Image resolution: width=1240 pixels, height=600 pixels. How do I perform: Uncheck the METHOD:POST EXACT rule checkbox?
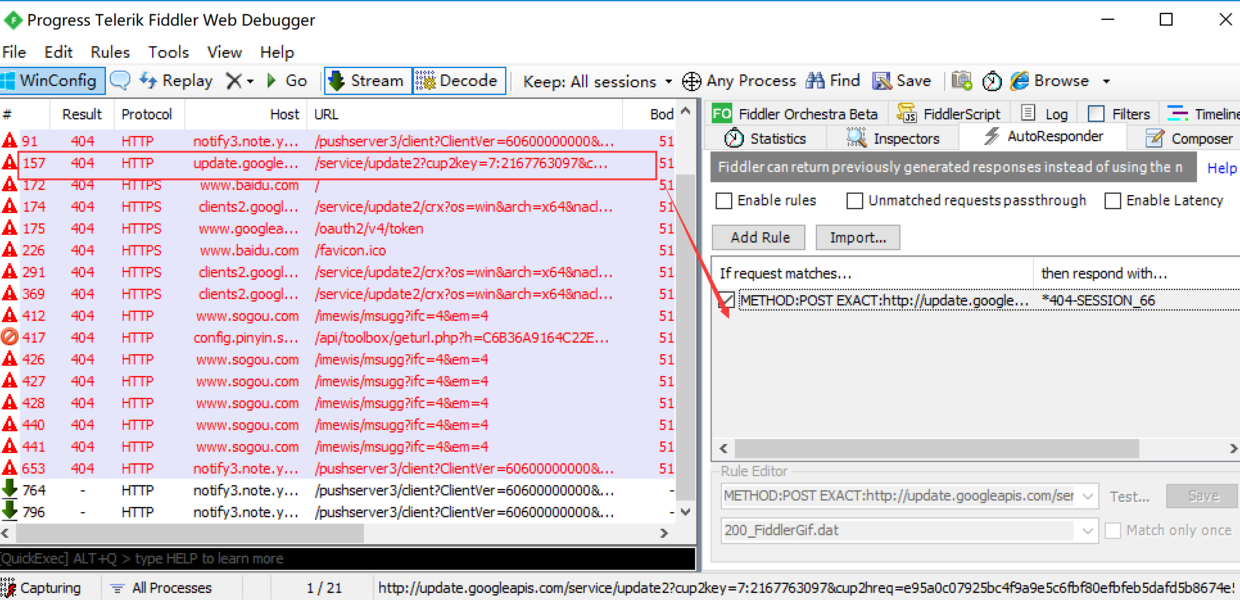click(x=726, y=300)
